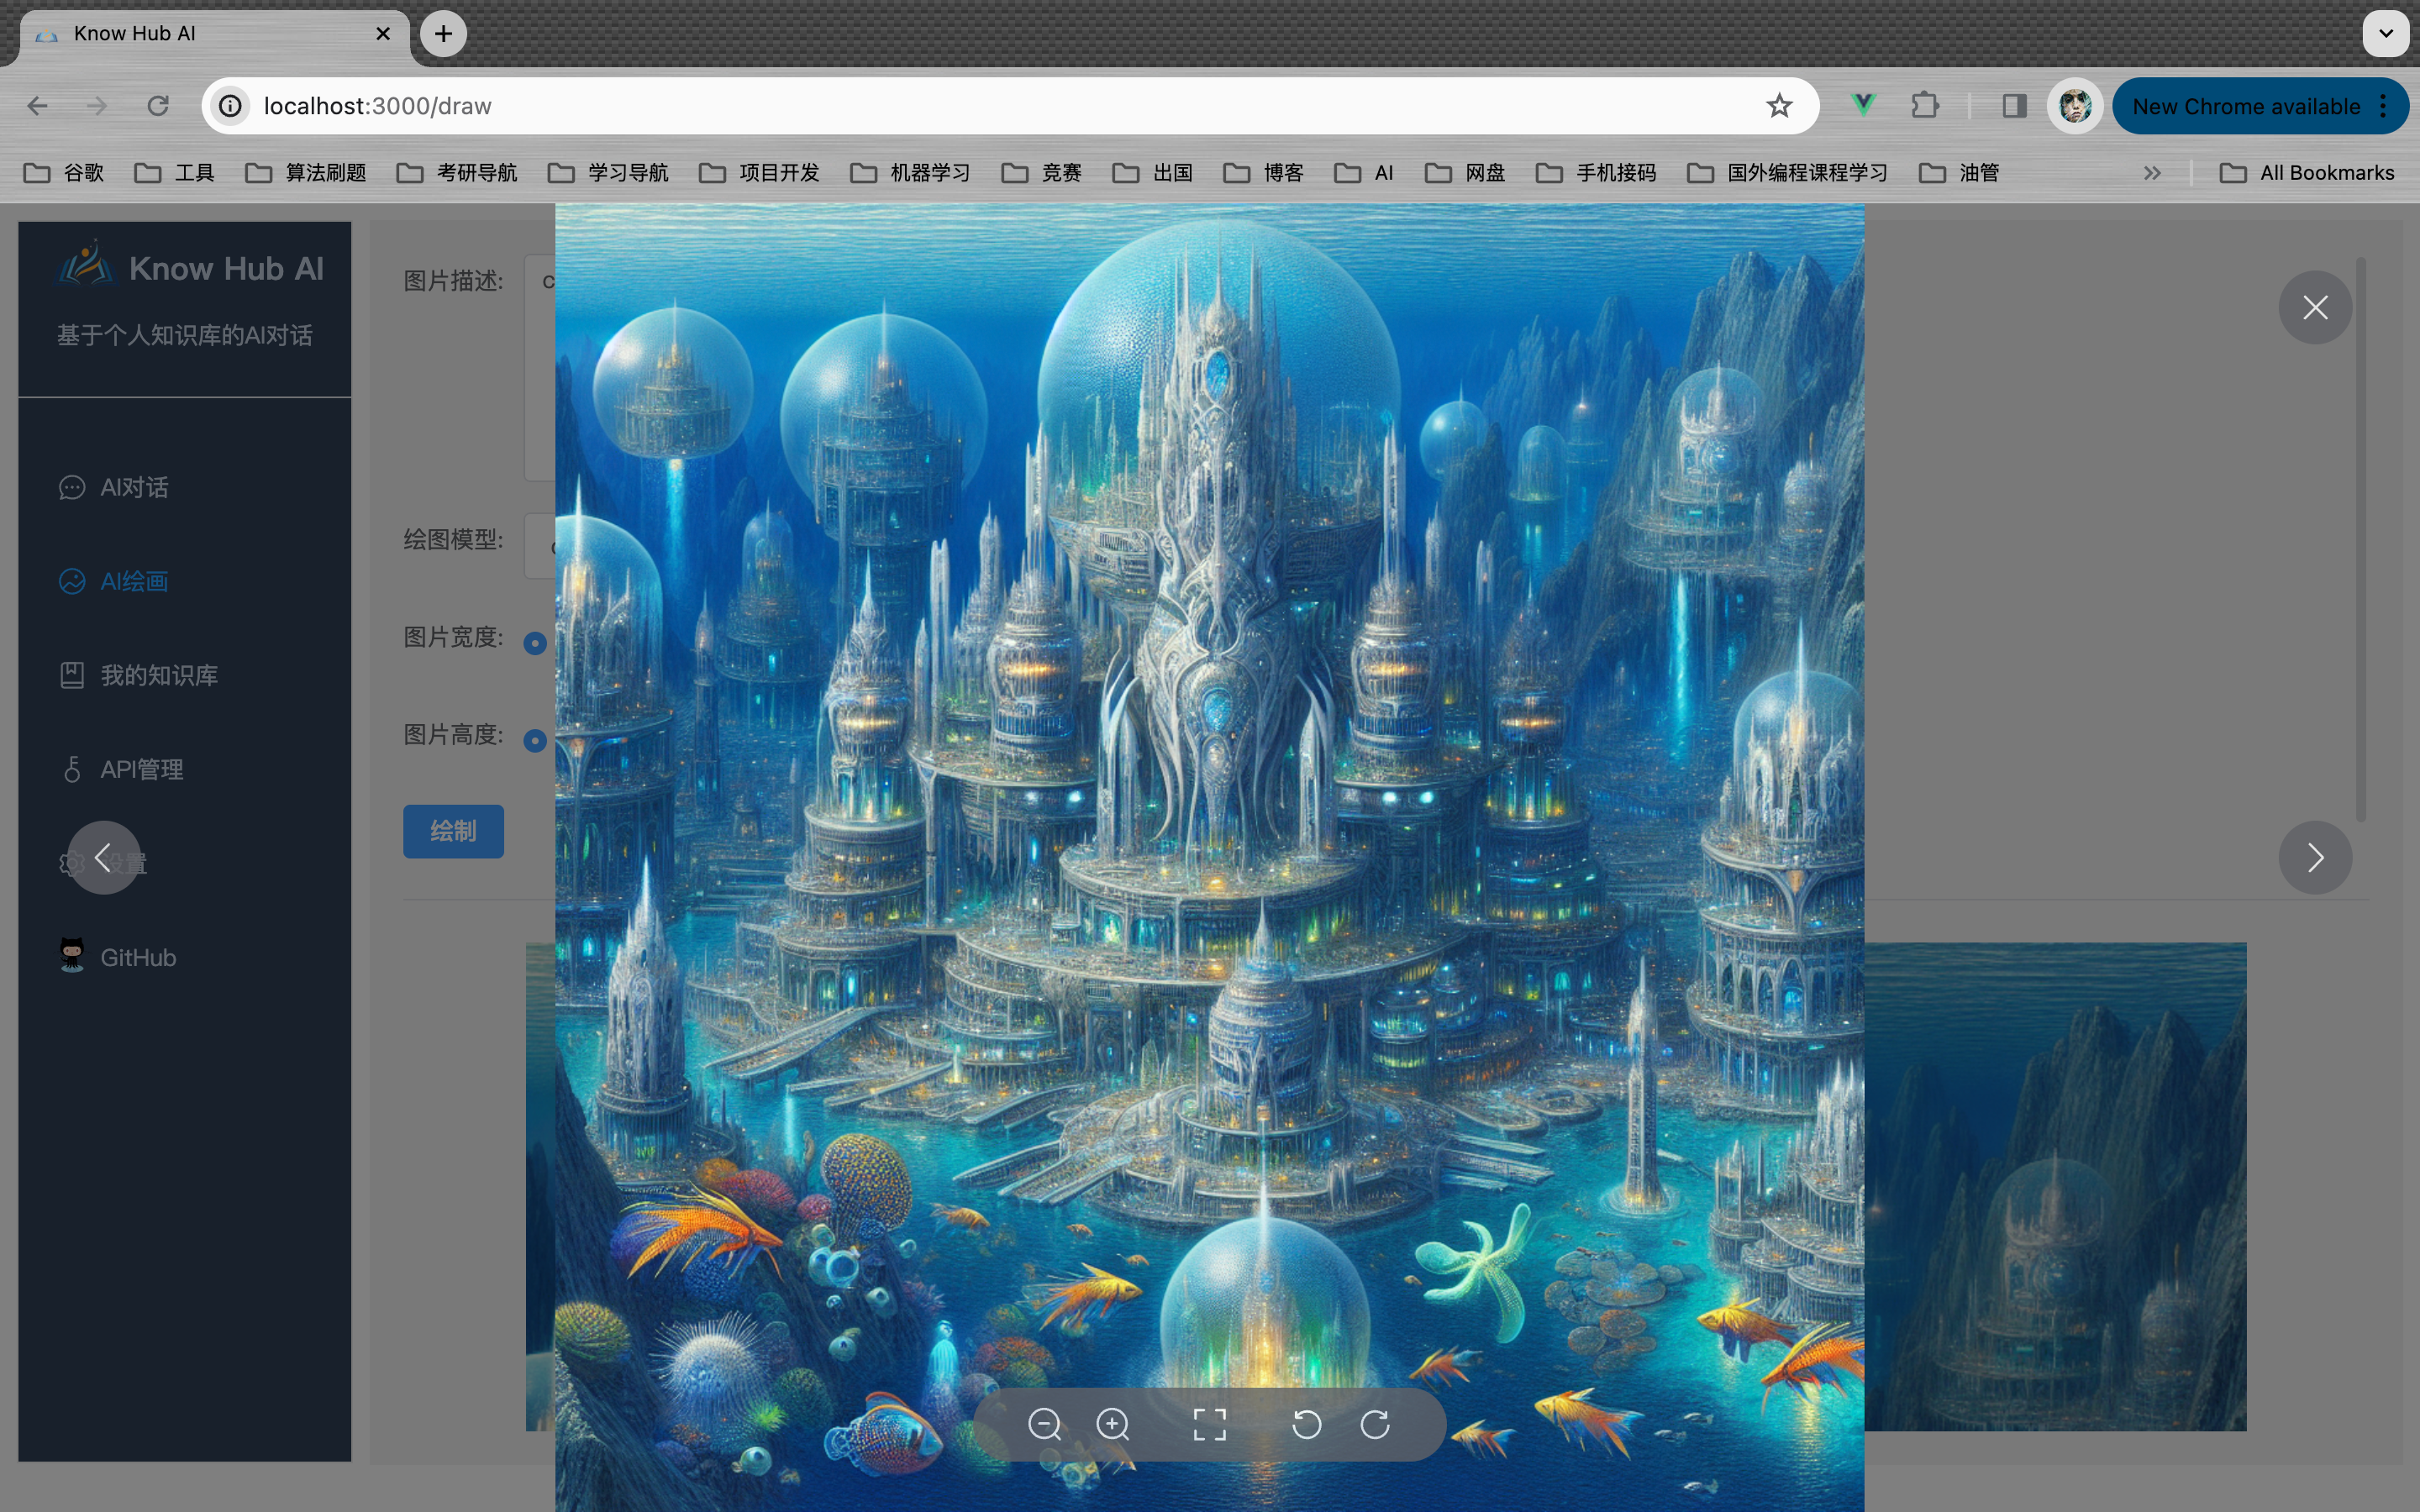
Task: Zoom out the image preview
Action: tap(1044, 1424)
